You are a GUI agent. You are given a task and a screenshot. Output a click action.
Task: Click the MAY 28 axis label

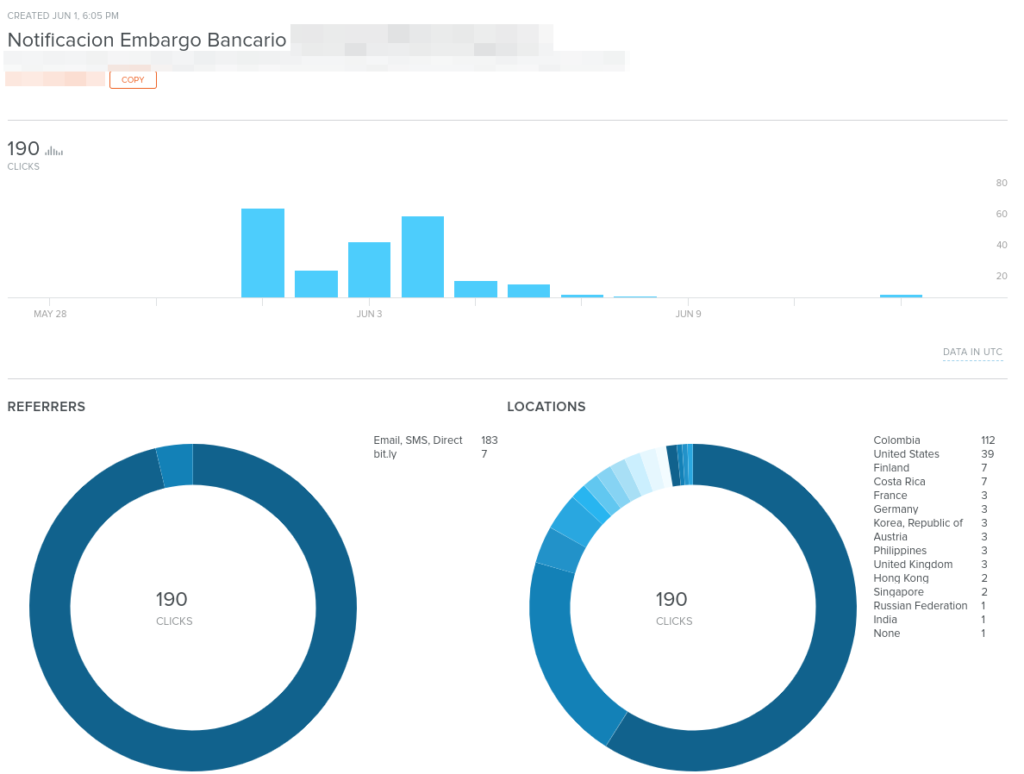(50, 314)
